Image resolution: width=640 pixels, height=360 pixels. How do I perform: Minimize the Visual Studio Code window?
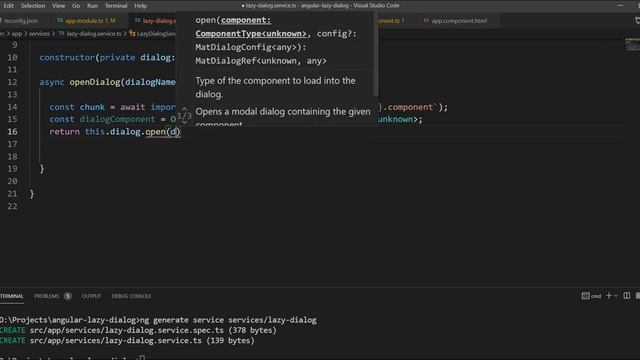pos(620,6)
